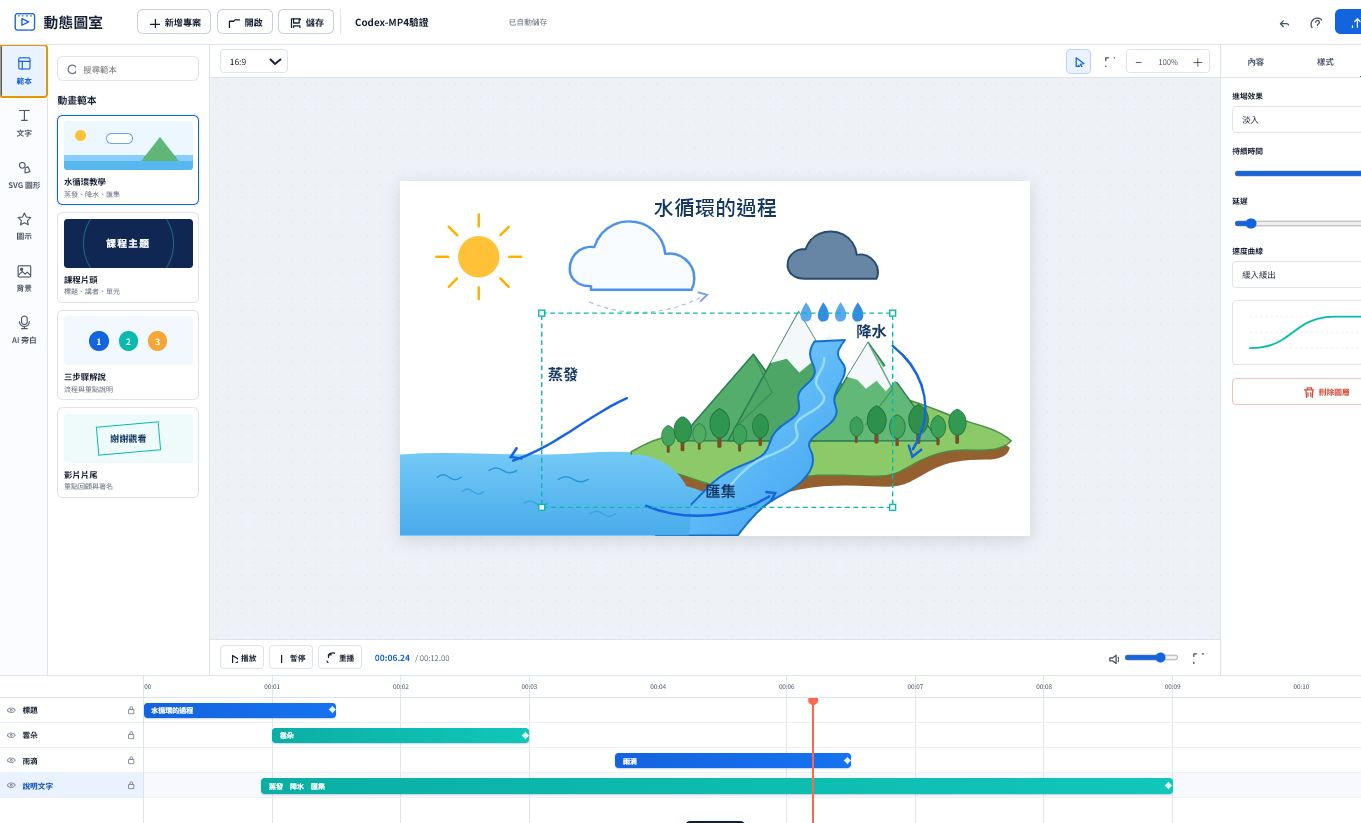Zoom in with the plus icon
The image size is (1361, 823).
1197,62
